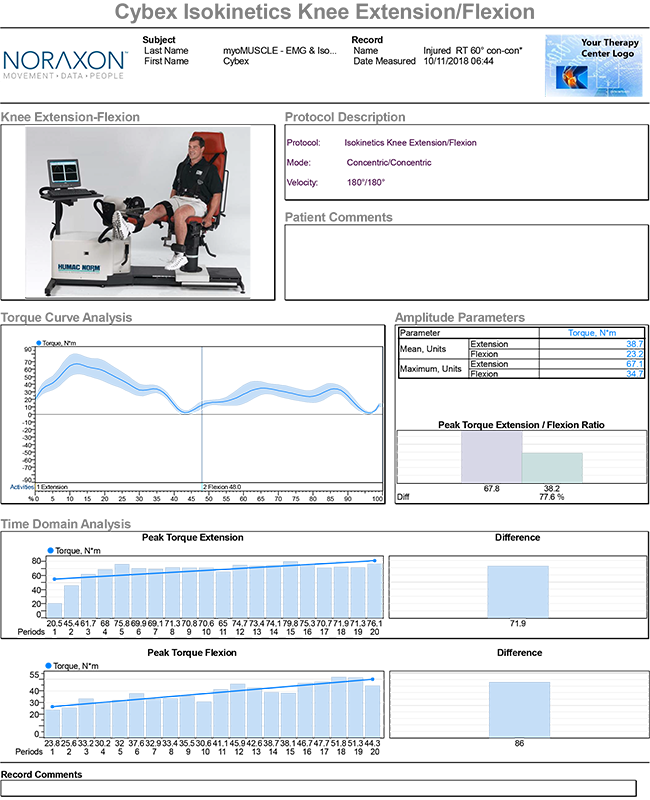Click the subject name 'myoMUSCLE - EMG & Iso...'
This screenshot has width=650, height=800.
[280, 51]
